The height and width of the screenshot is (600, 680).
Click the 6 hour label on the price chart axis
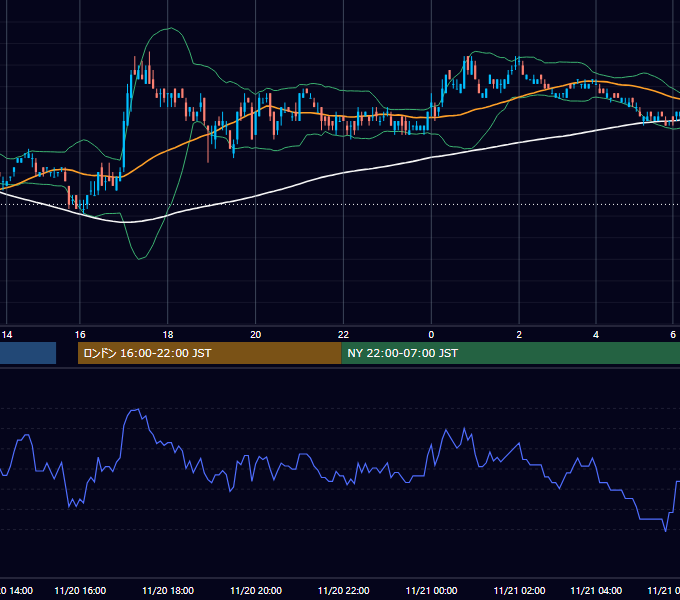(x=673, y=335)
